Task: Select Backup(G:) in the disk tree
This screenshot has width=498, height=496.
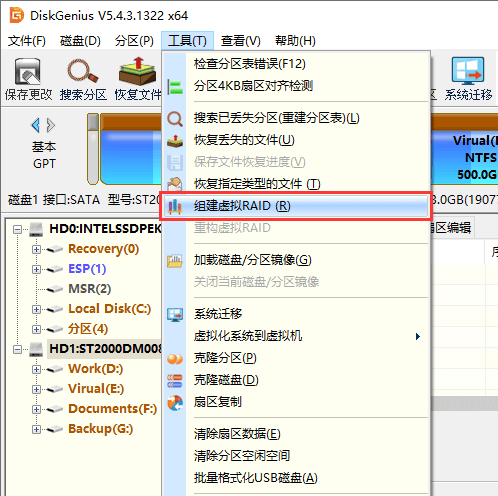Action: coord(100,429)
